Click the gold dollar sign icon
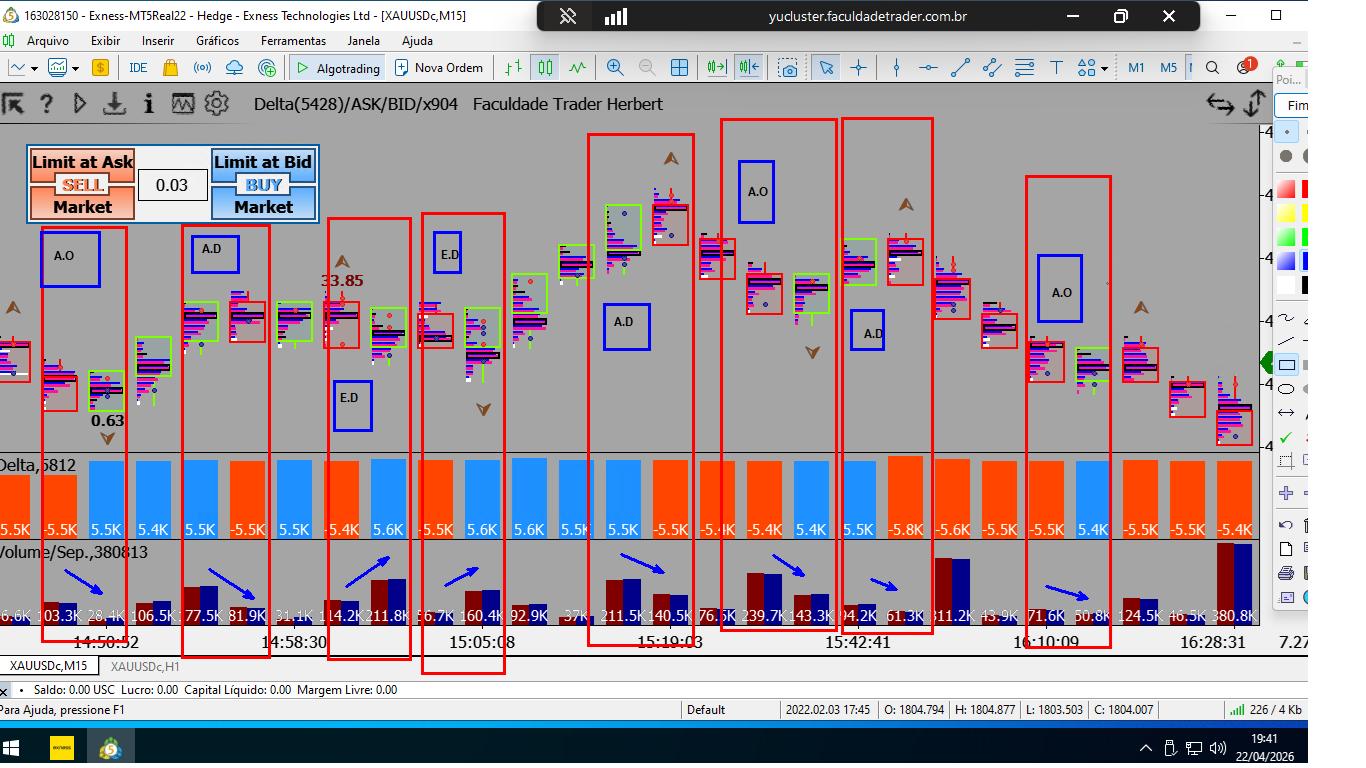The image size is (1366, 768). click(100, 68)
